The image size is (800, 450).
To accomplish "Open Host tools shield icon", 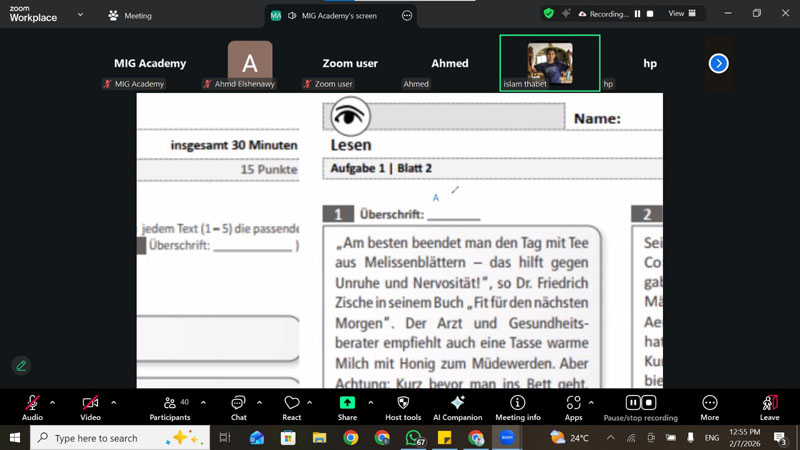I will click(x=403, y=404).
